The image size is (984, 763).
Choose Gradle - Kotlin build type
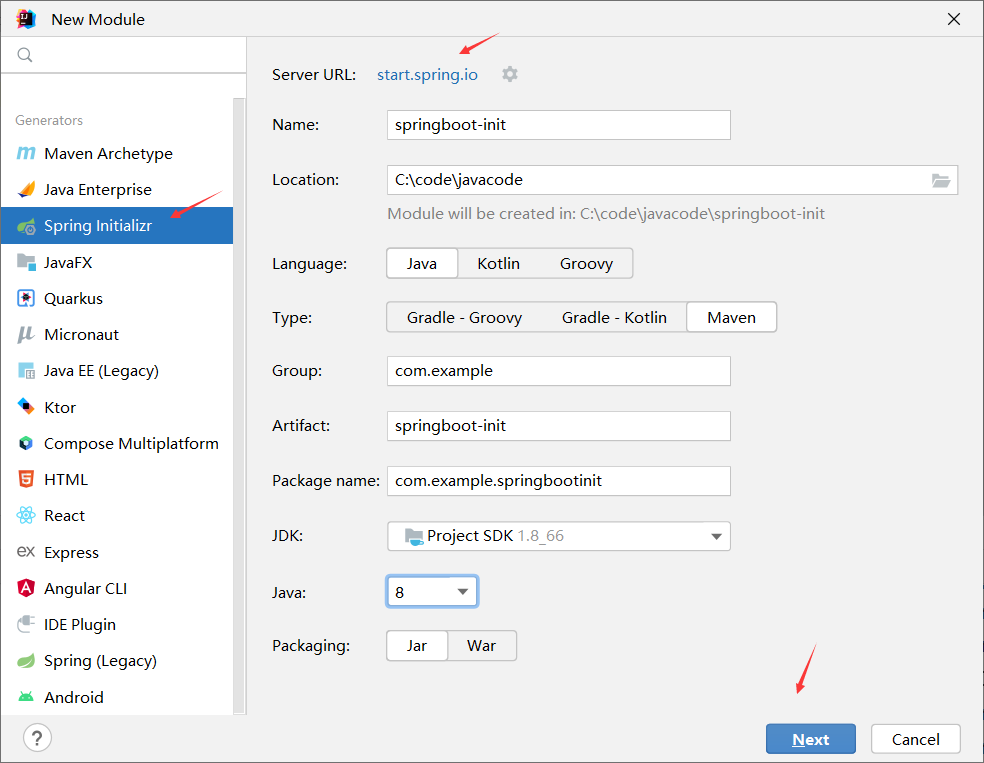point(614,317)
